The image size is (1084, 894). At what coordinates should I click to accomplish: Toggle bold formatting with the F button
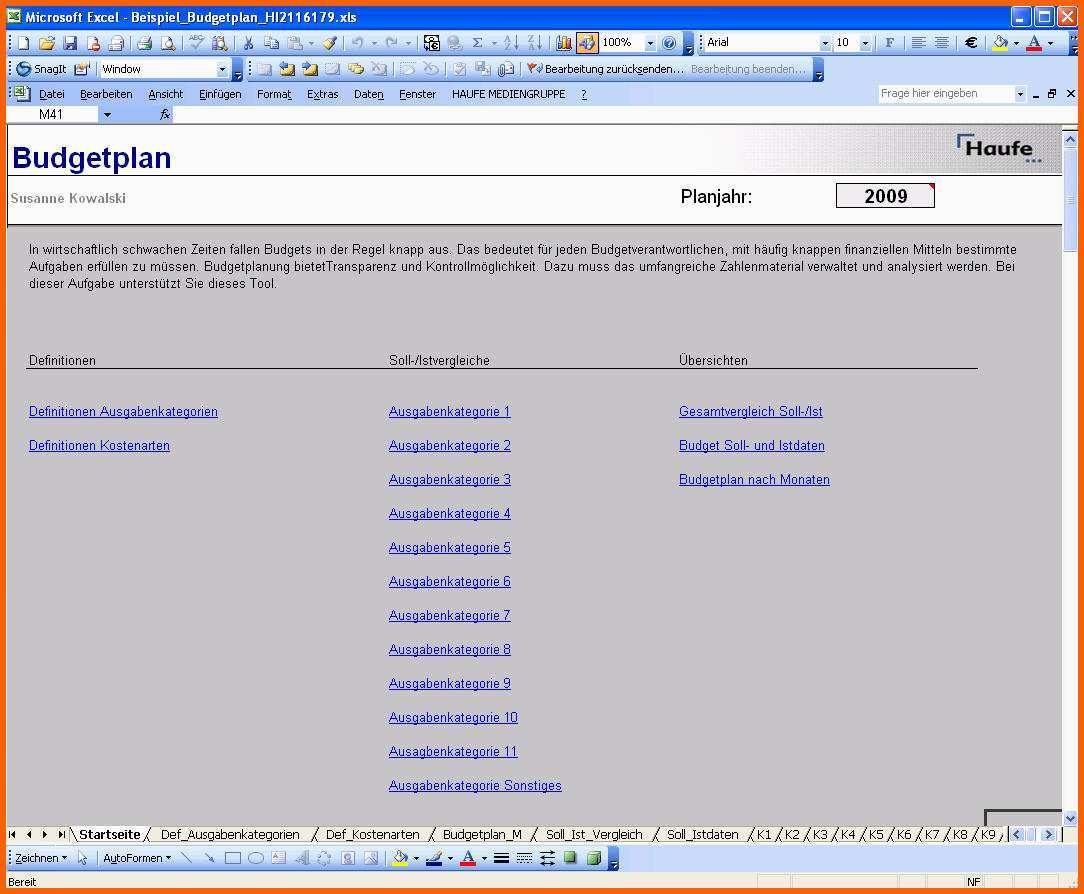[x=889, y=43]
